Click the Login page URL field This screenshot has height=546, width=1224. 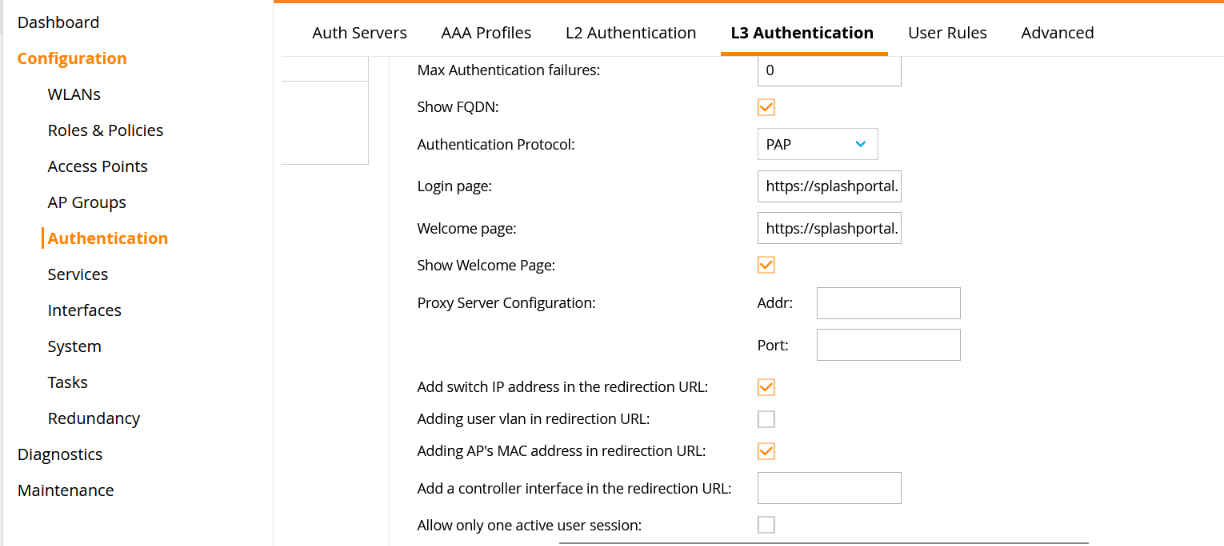click(x=829, y=186)
